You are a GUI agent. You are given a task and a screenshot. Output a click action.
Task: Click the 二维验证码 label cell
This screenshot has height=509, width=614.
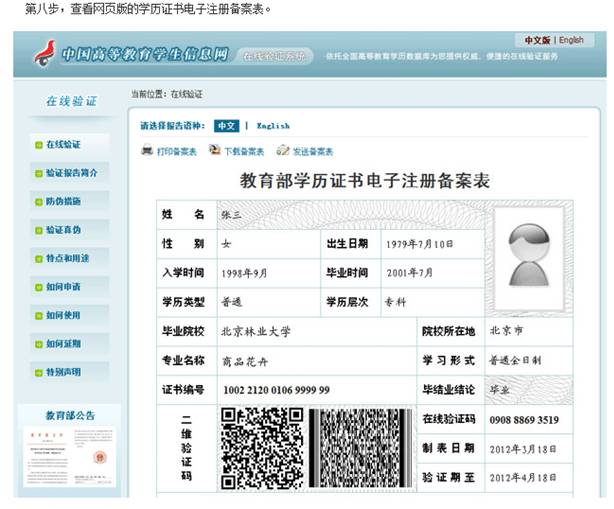point(186,448)
